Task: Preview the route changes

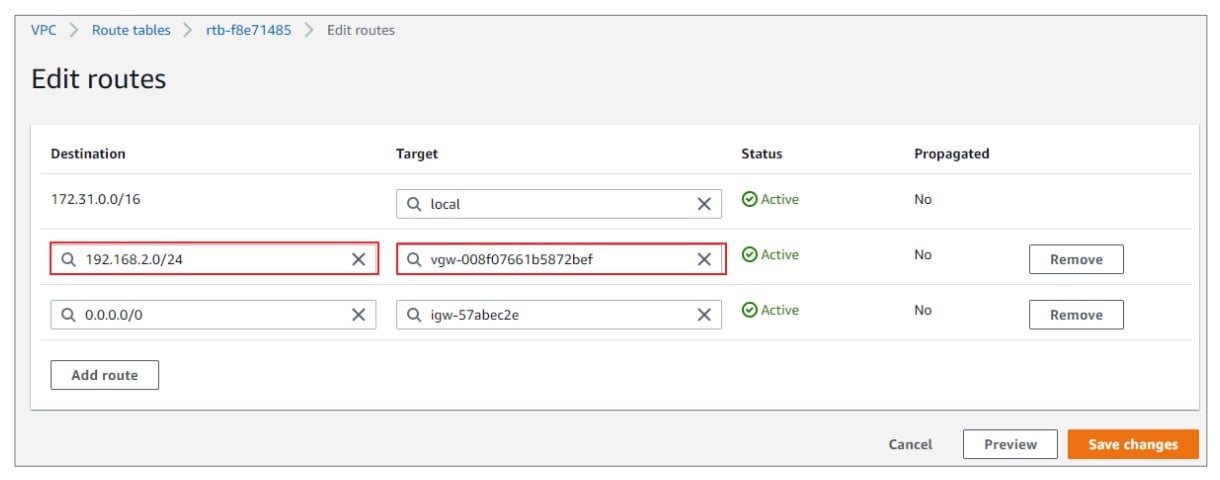Action: (1010, 444)
